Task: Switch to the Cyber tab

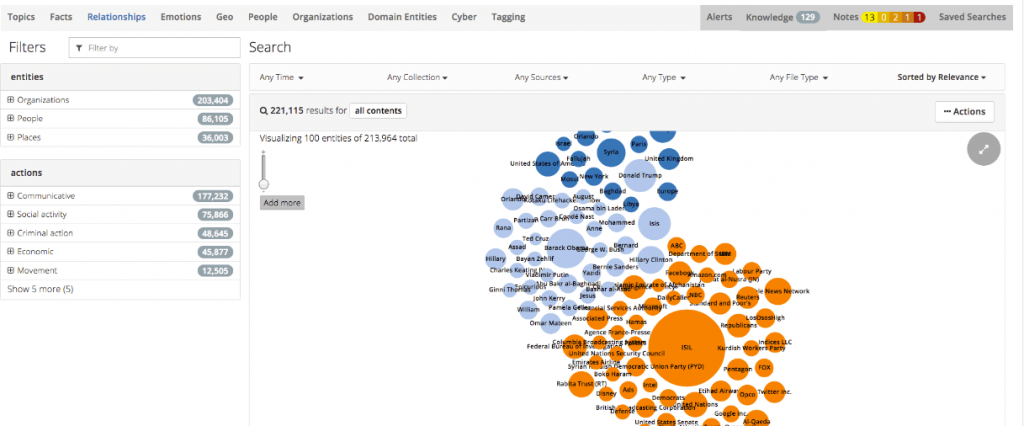Action: tap(464, 17)
